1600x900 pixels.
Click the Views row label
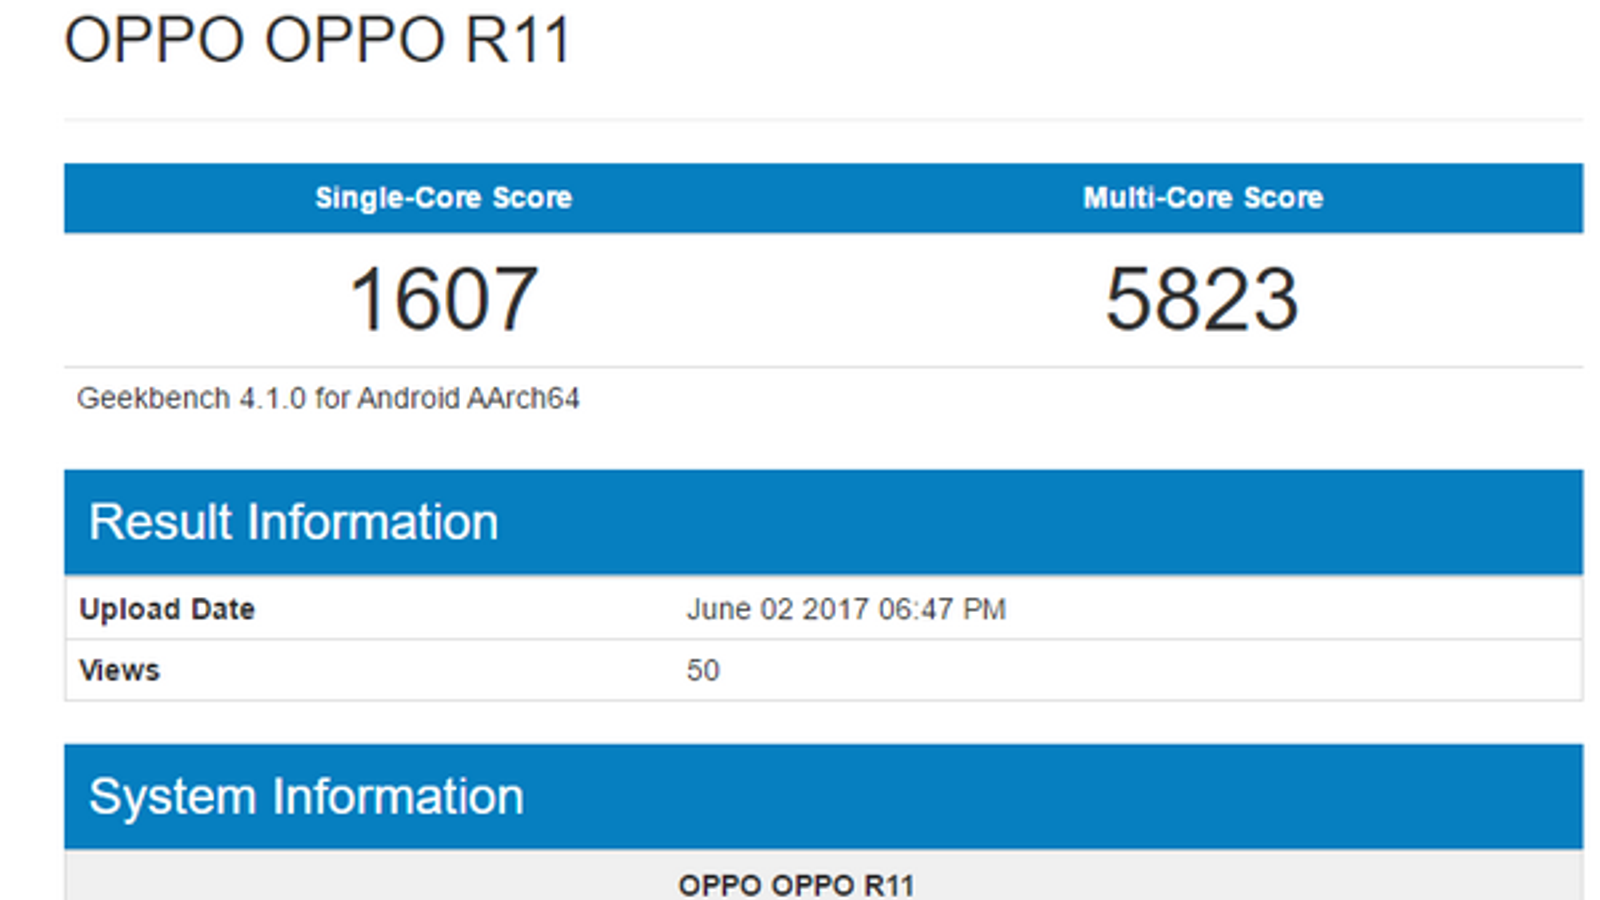(x=119, y=670)
